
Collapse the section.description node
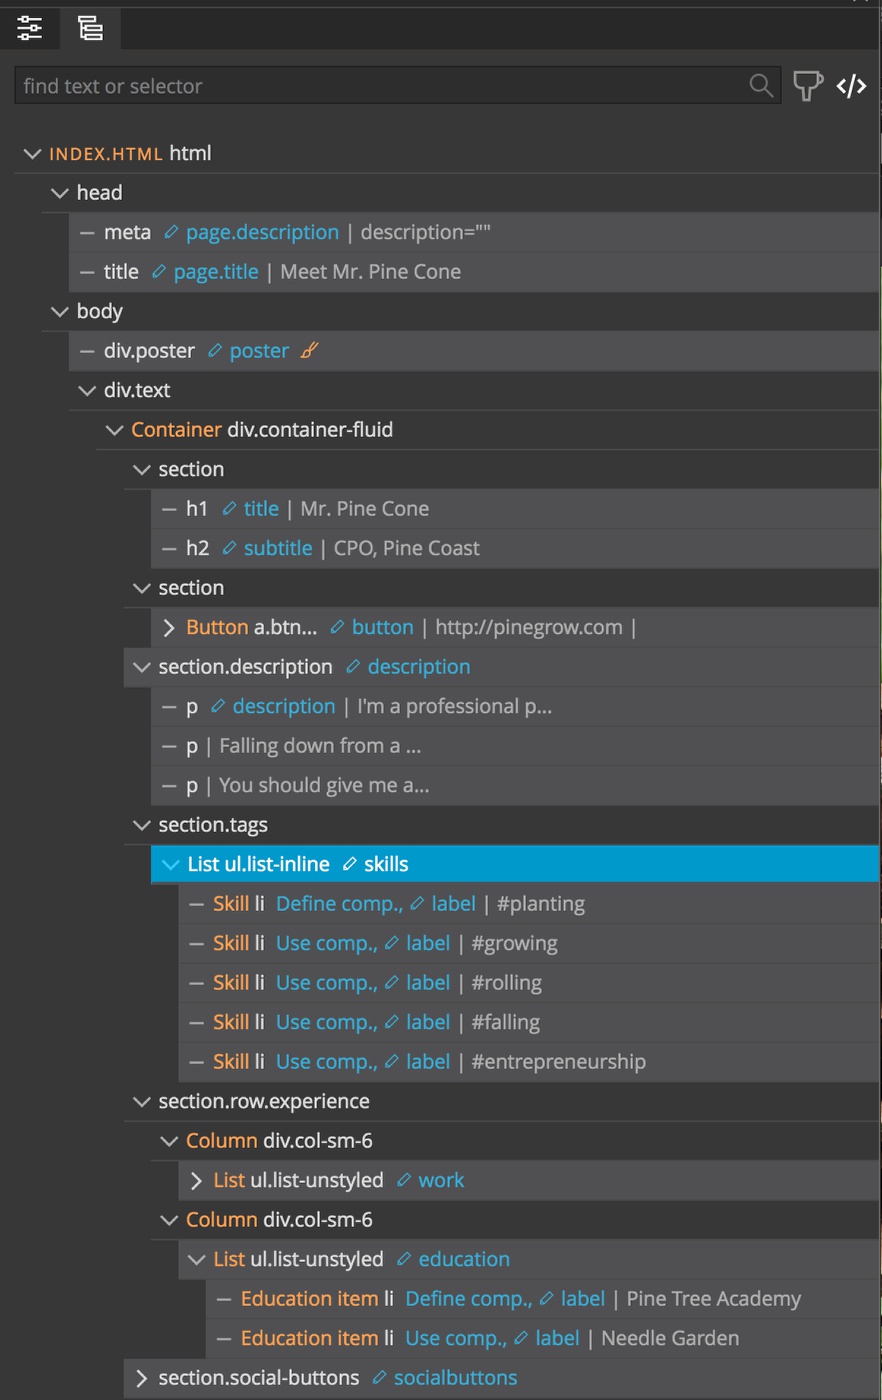point(142,667)
